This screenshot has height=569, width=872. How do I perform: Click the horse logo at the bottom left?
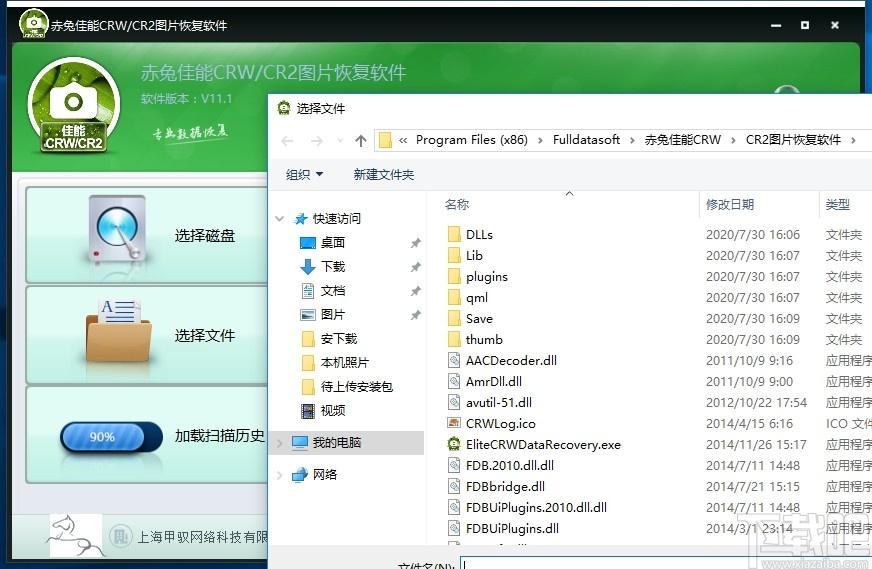(75, 536)
